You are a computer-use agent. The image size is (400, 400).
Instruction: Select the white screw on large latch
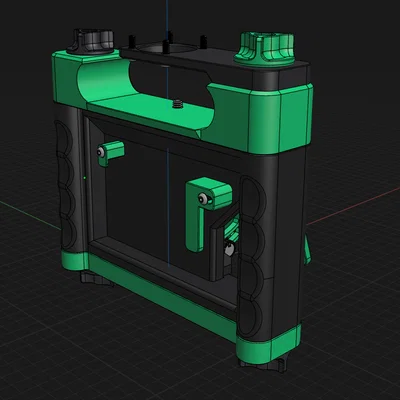(x=203, y=199)
